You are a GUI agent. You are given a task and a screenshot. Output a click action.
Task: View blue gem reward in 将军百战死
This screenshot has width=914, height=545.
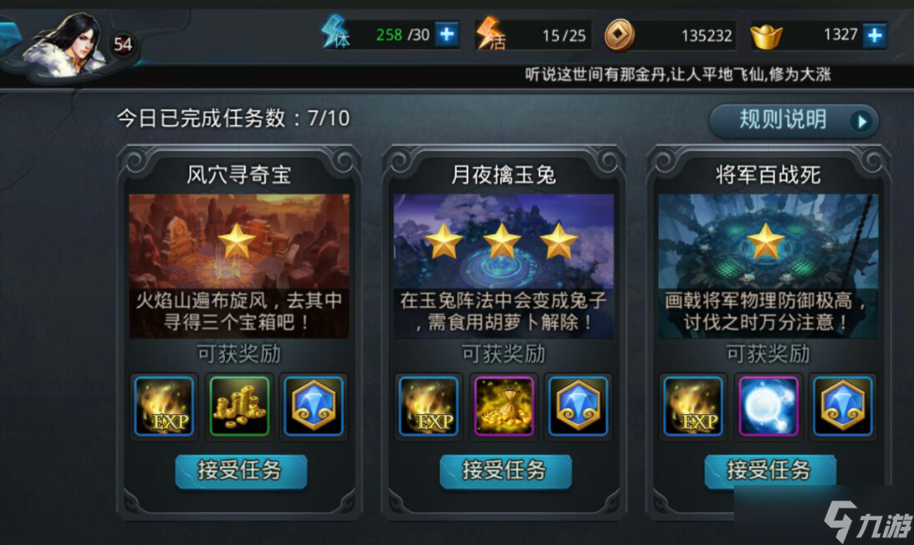[842, 406]
